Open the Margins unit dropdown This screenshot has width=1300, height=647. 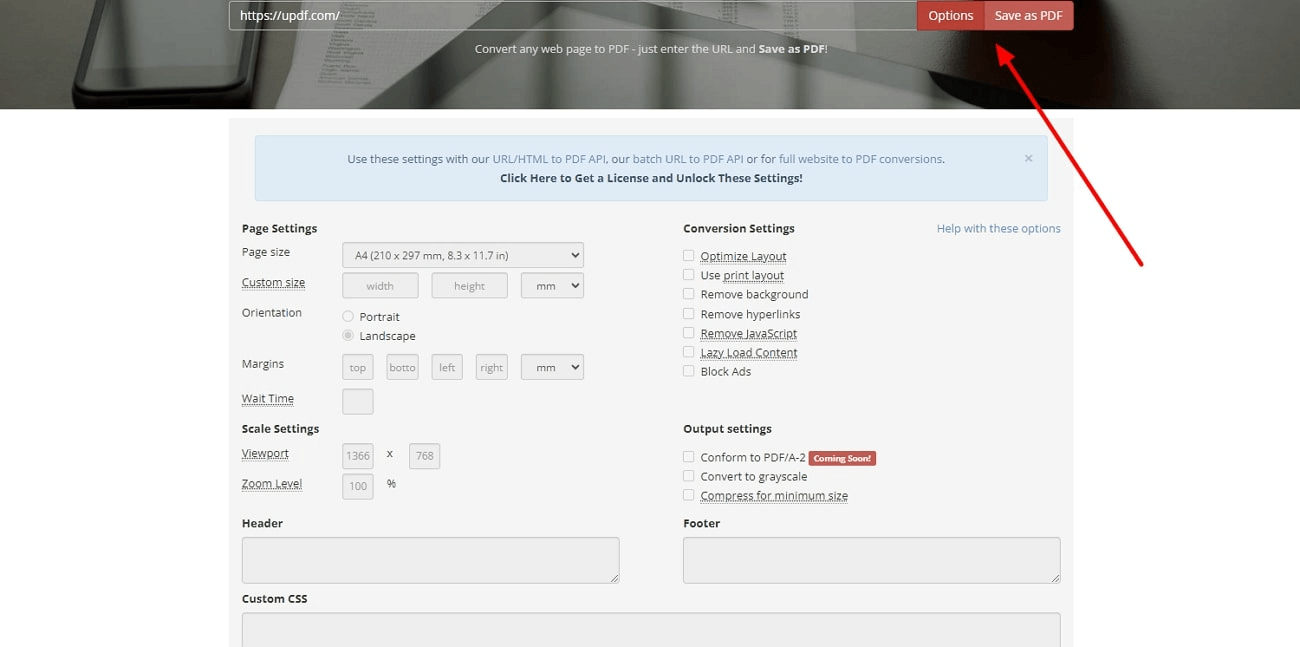[x=552, y=367]
